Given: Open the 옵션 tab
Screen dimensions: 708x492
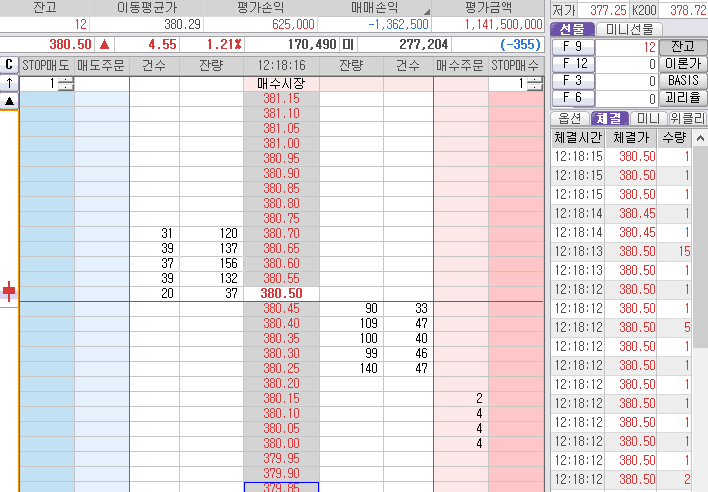Looking at the screenshot, I should pos(570,118).
